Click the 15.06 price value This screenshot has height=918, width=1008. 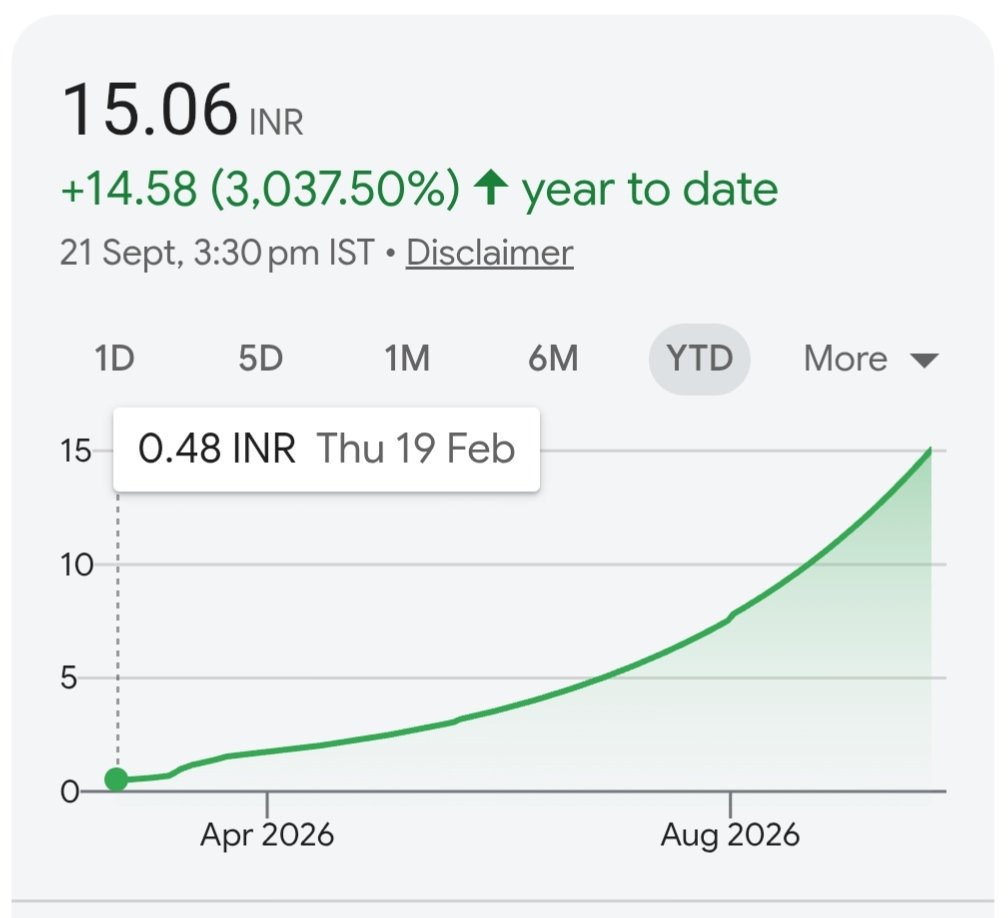(x=150, y=110)
